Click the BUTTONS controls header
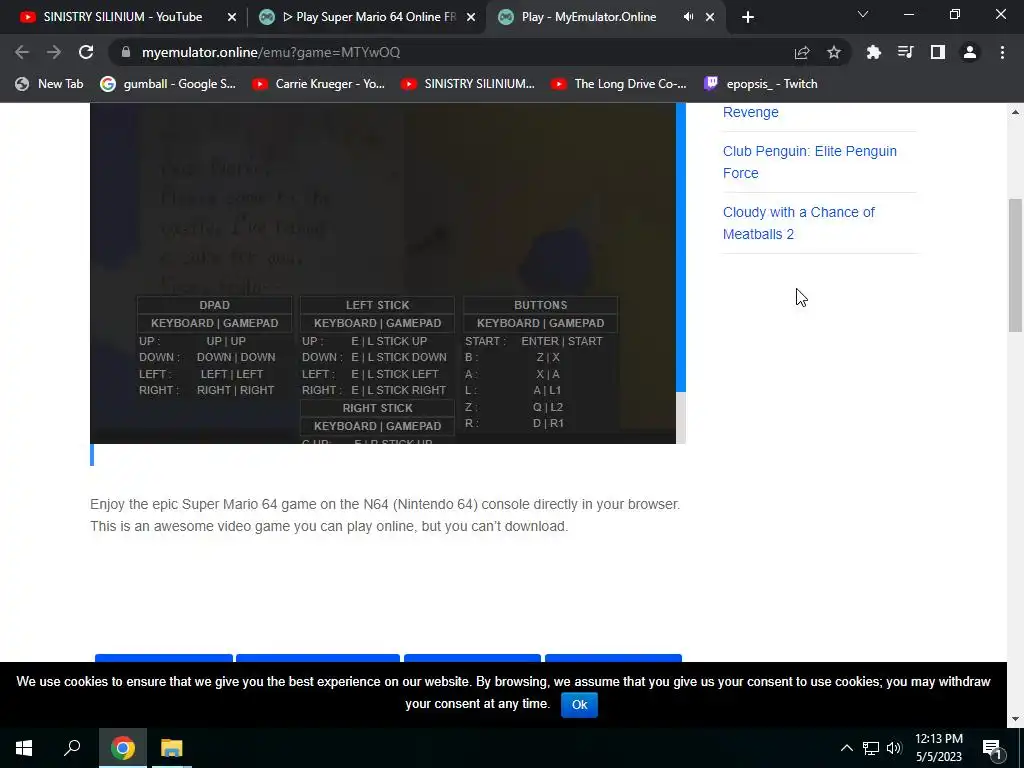 540,305
